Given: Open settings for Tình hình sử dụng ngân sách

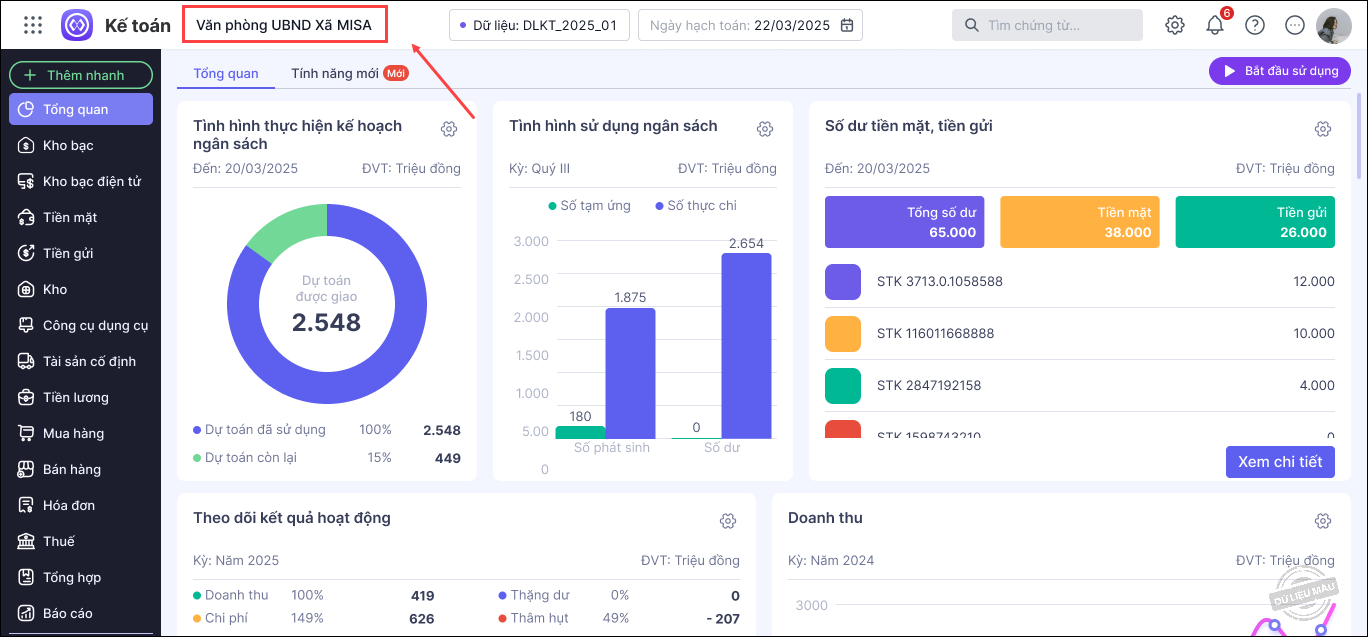Looking at the screenshot, I should coord(765,129).
